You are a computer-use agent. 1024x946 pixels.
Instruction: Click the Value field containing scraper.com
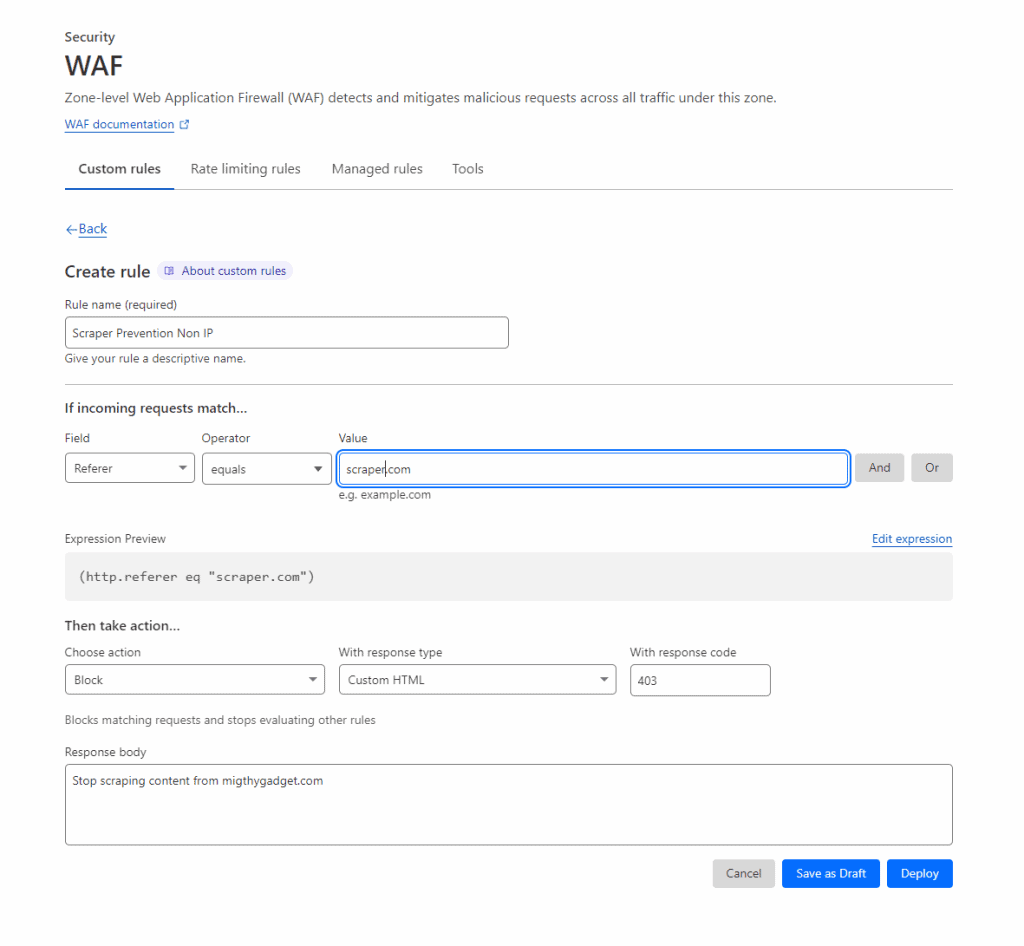[x=593, y=468]
